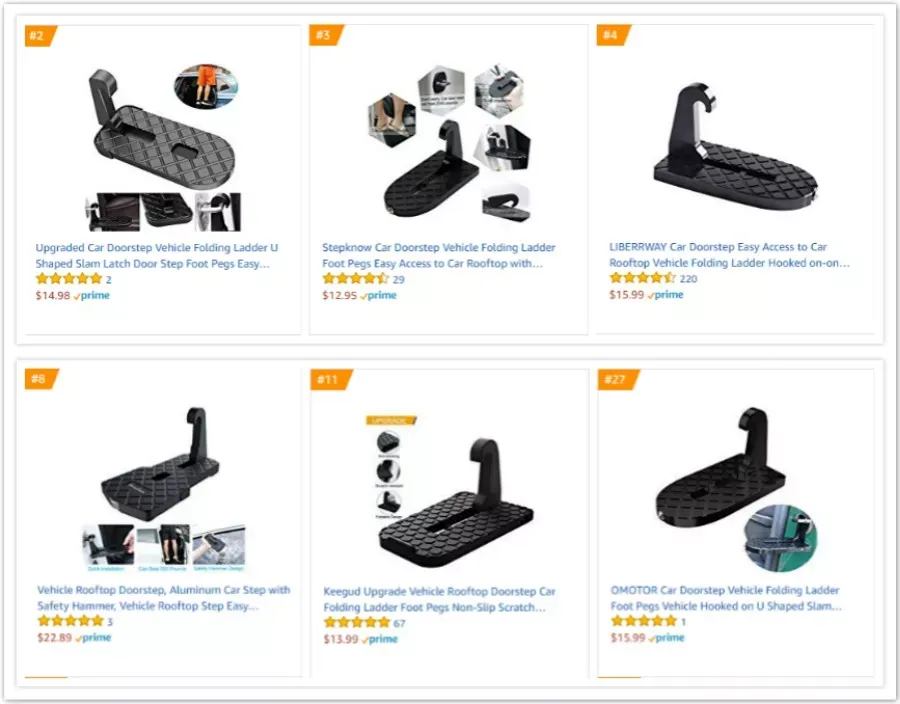Open the LIBERRWAY Car Doorstep title link

coord(730,255)
